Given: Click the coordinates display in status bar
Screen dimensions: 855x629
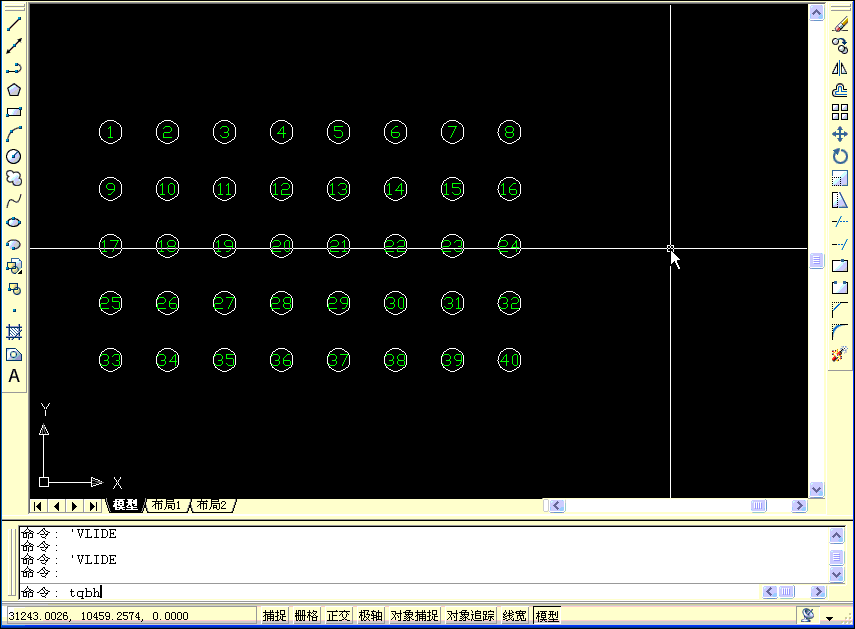Looking at the screenshot, I should pyautogui.click(x=130, y=616).
